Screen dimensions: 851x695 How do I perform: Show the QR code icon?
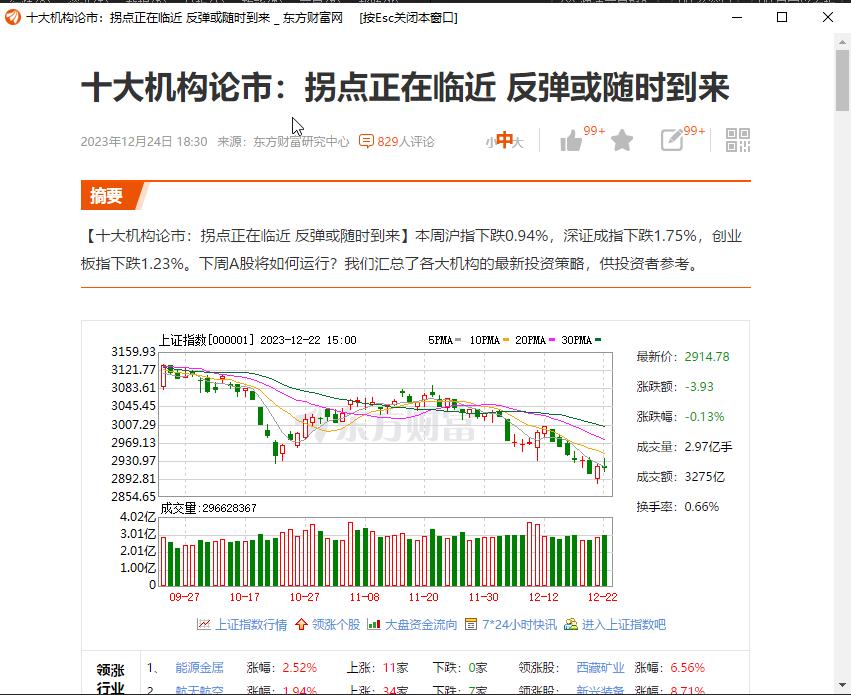pyautogui.click(x=738, y=140)
